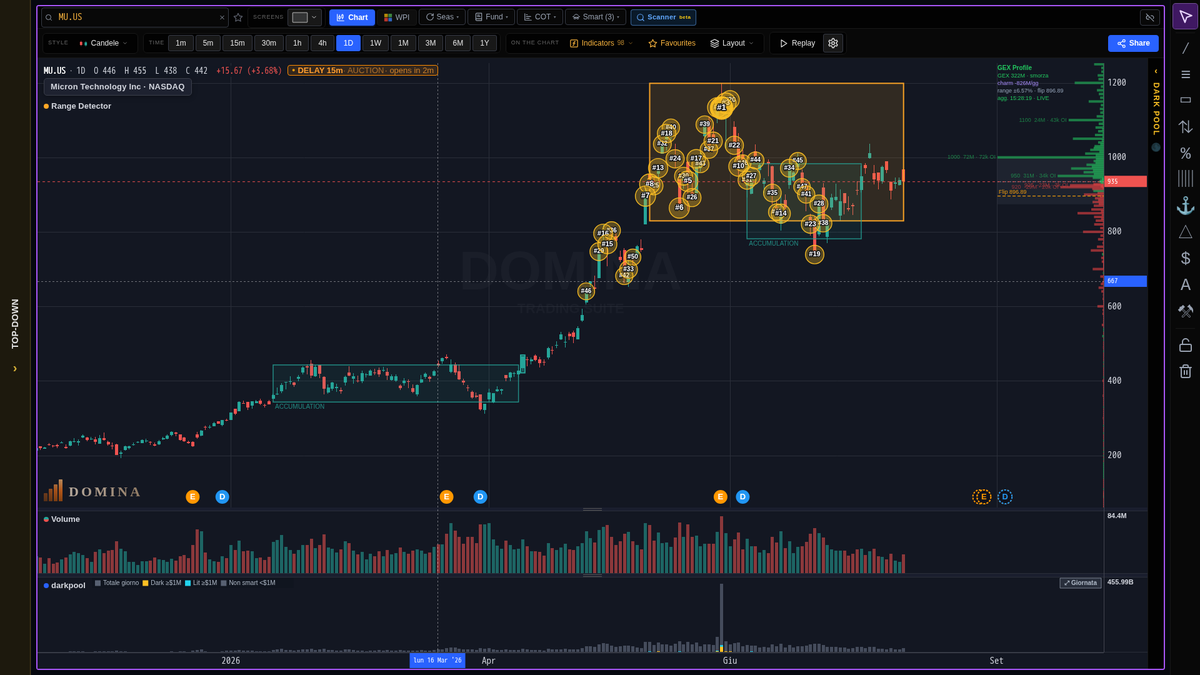Select the trend line drawing tool
1200x675 pixels.
pos(1185,47)
